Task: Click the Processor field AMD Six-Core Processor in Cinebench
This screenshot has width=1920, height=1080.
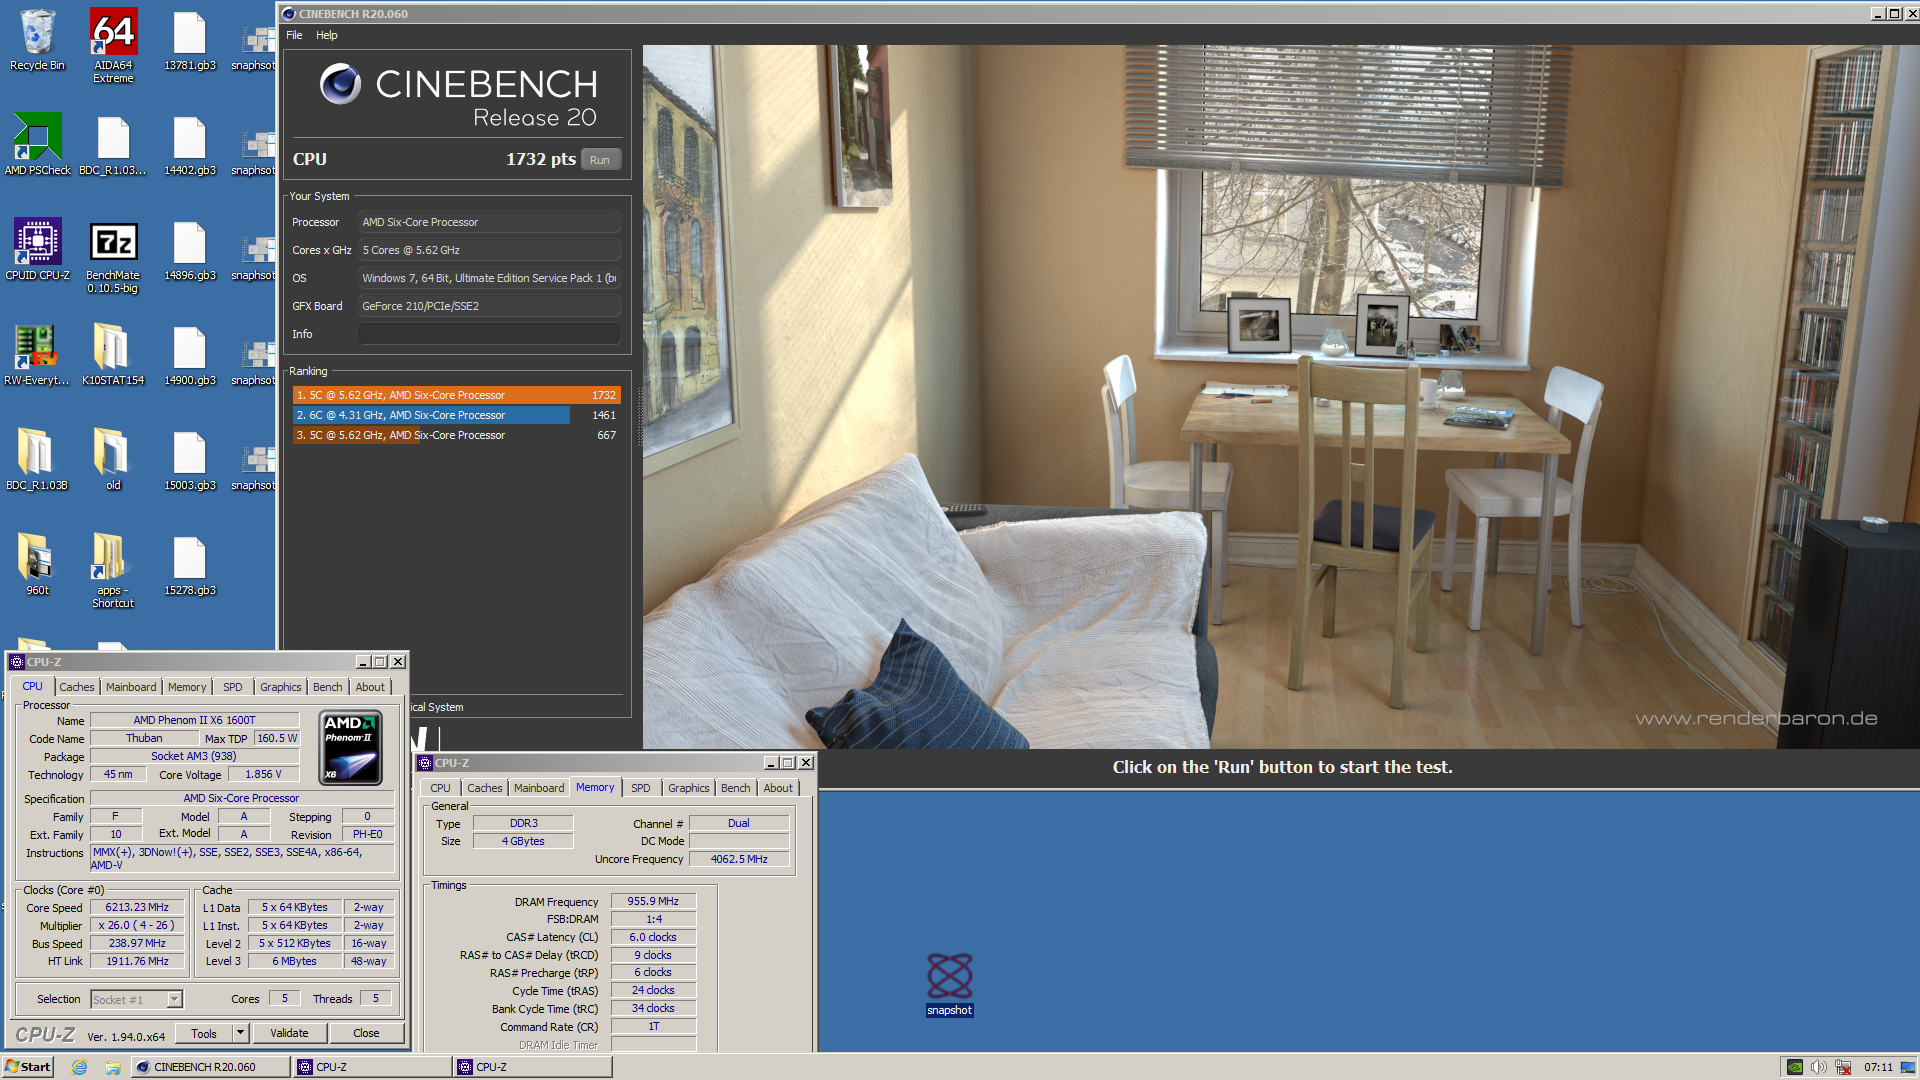Action: (489, 222)
